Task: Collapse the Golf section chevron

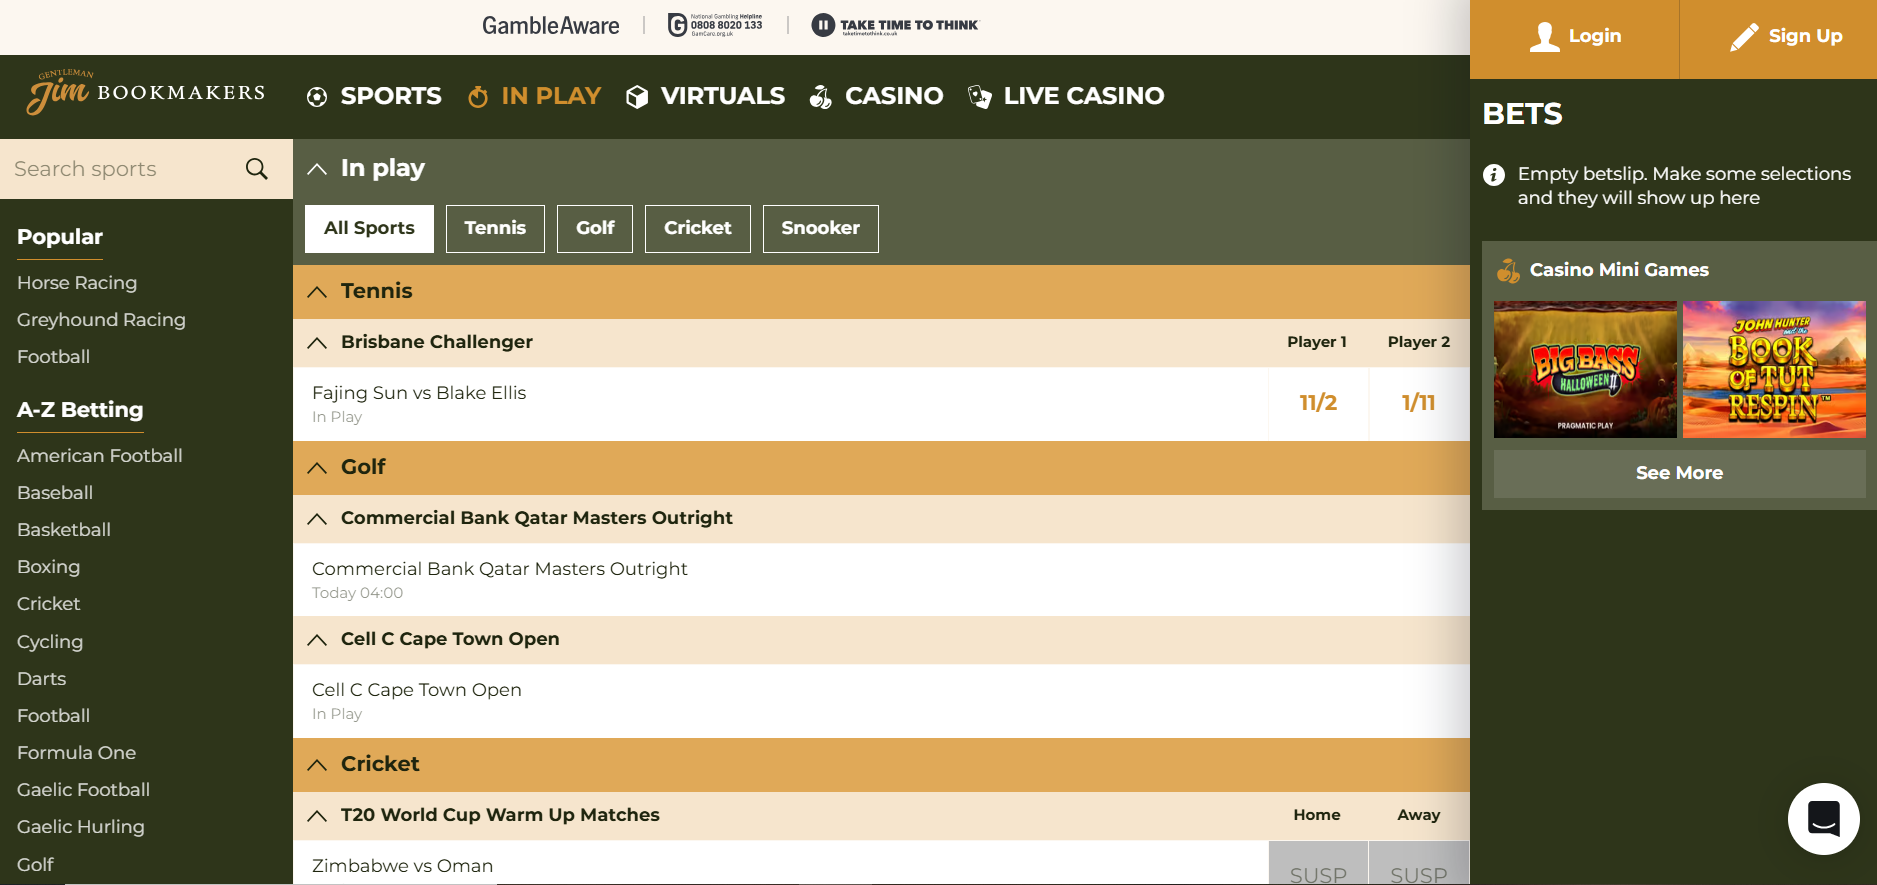Action: [x=317, y=468]
